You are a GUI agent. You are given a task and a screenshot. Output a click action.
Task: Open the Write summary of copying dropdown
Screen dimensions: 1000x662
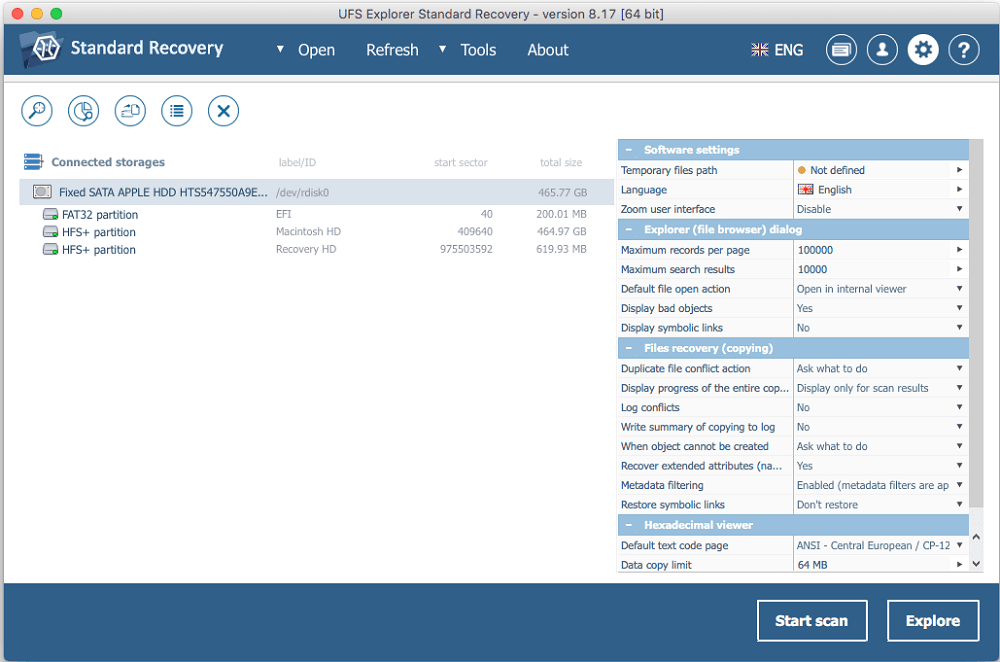pyautogui.click(x=959, y=427)
